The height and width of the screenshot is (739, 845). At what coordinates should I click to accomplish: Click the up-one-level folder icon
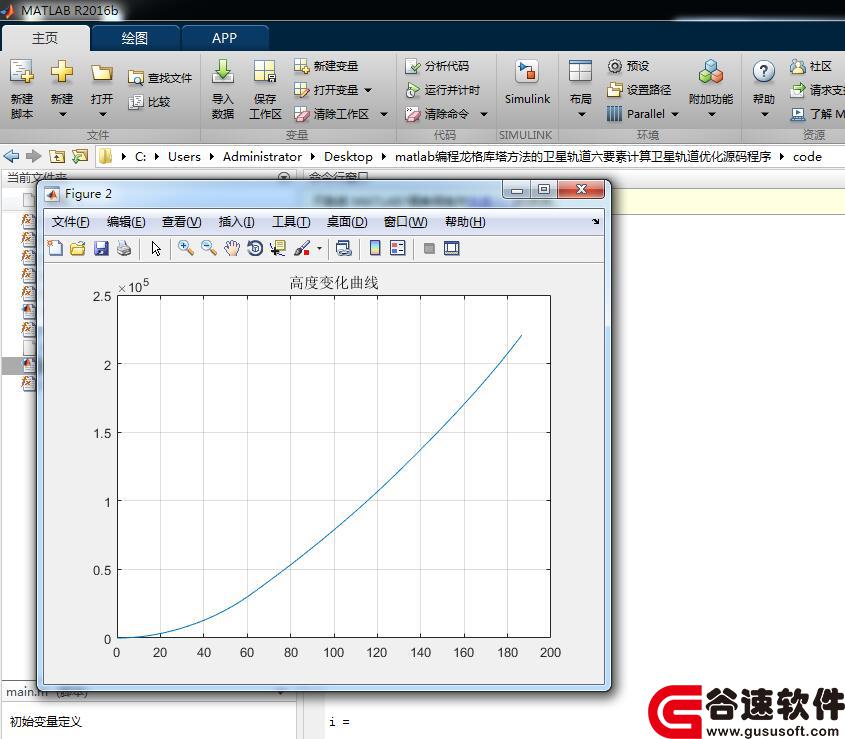coord(57,156)
